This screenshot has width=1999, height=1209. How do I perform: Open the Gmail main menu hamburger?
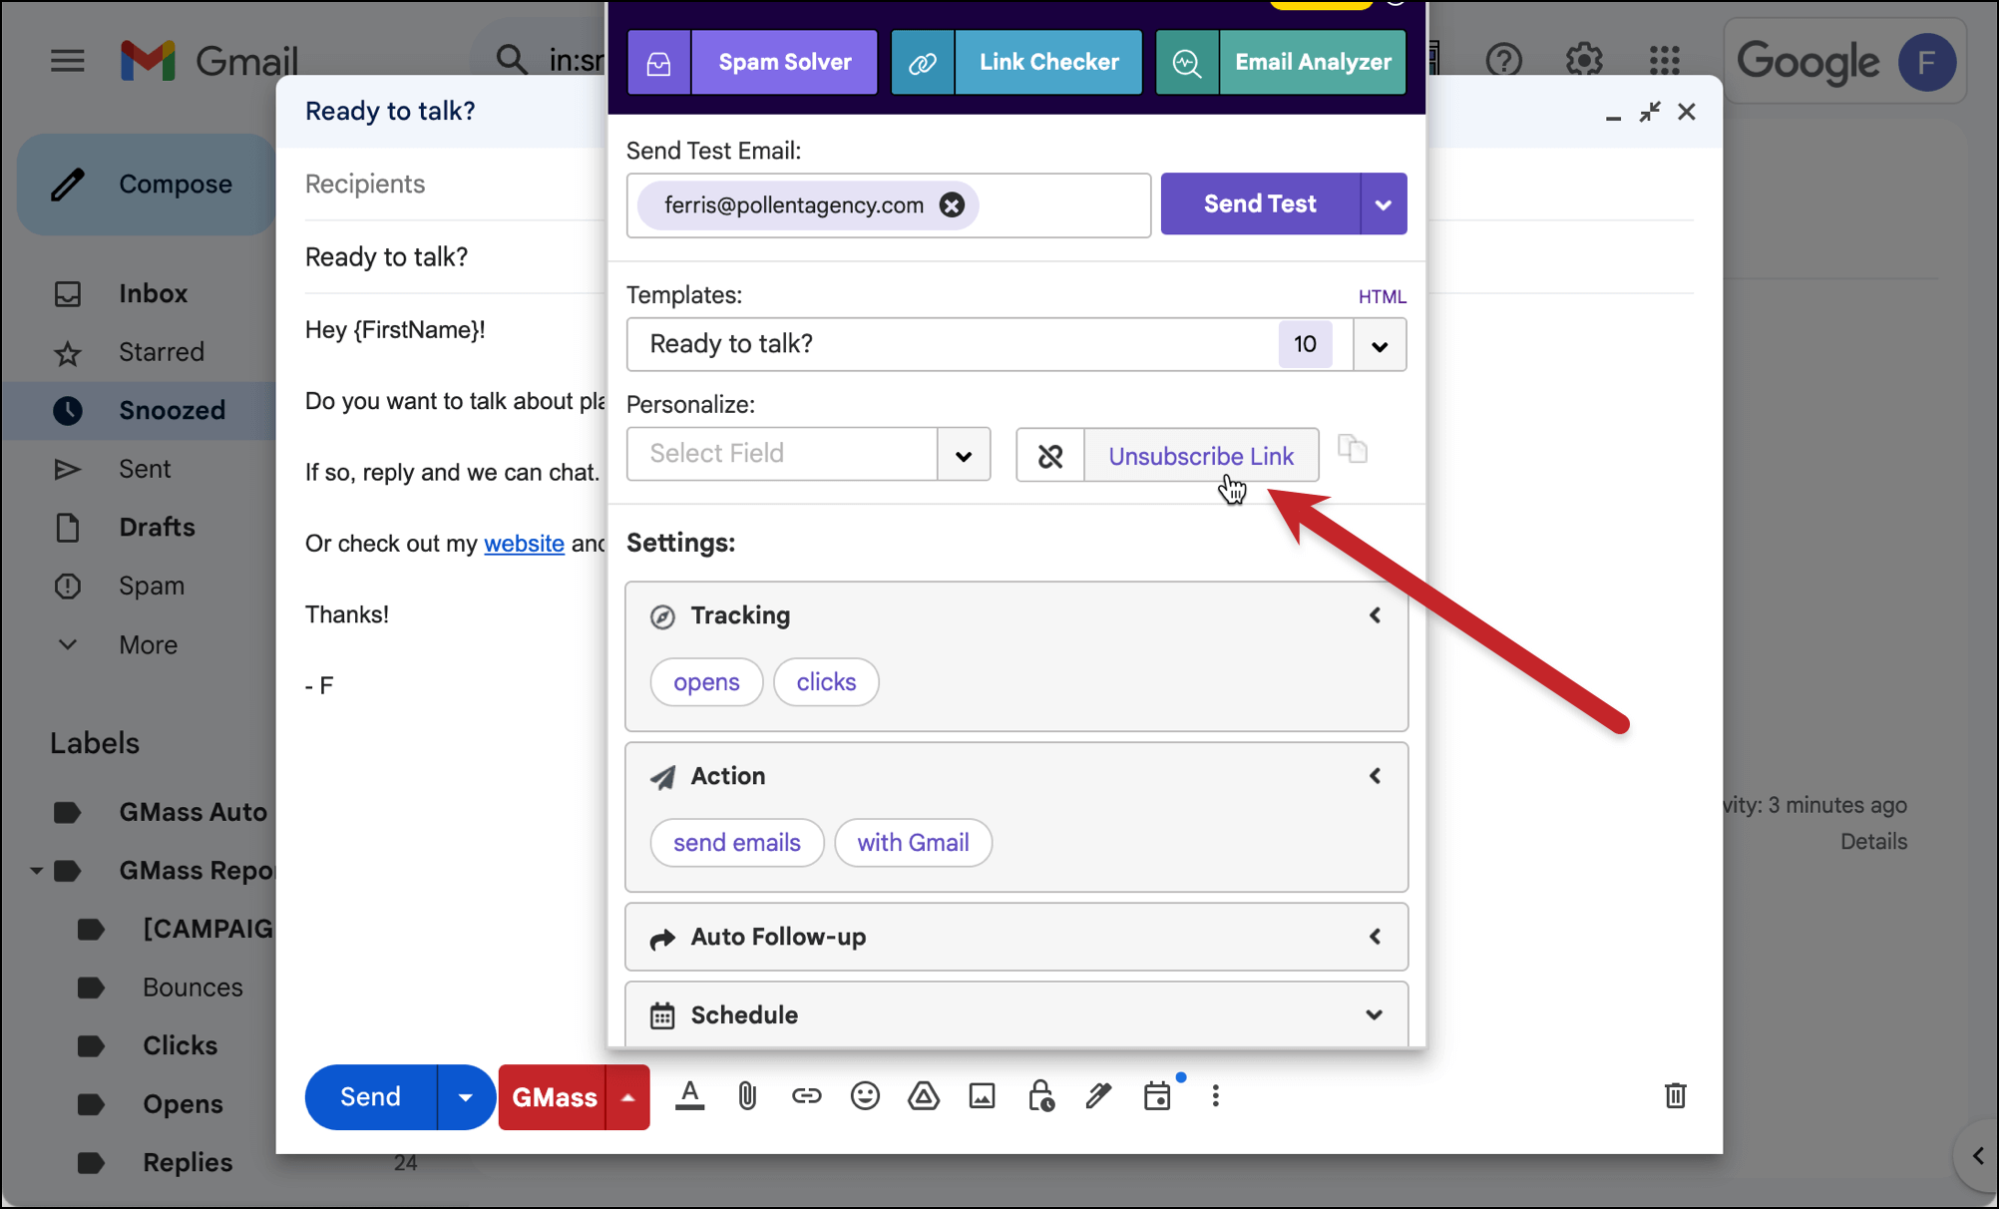(67, 61)
